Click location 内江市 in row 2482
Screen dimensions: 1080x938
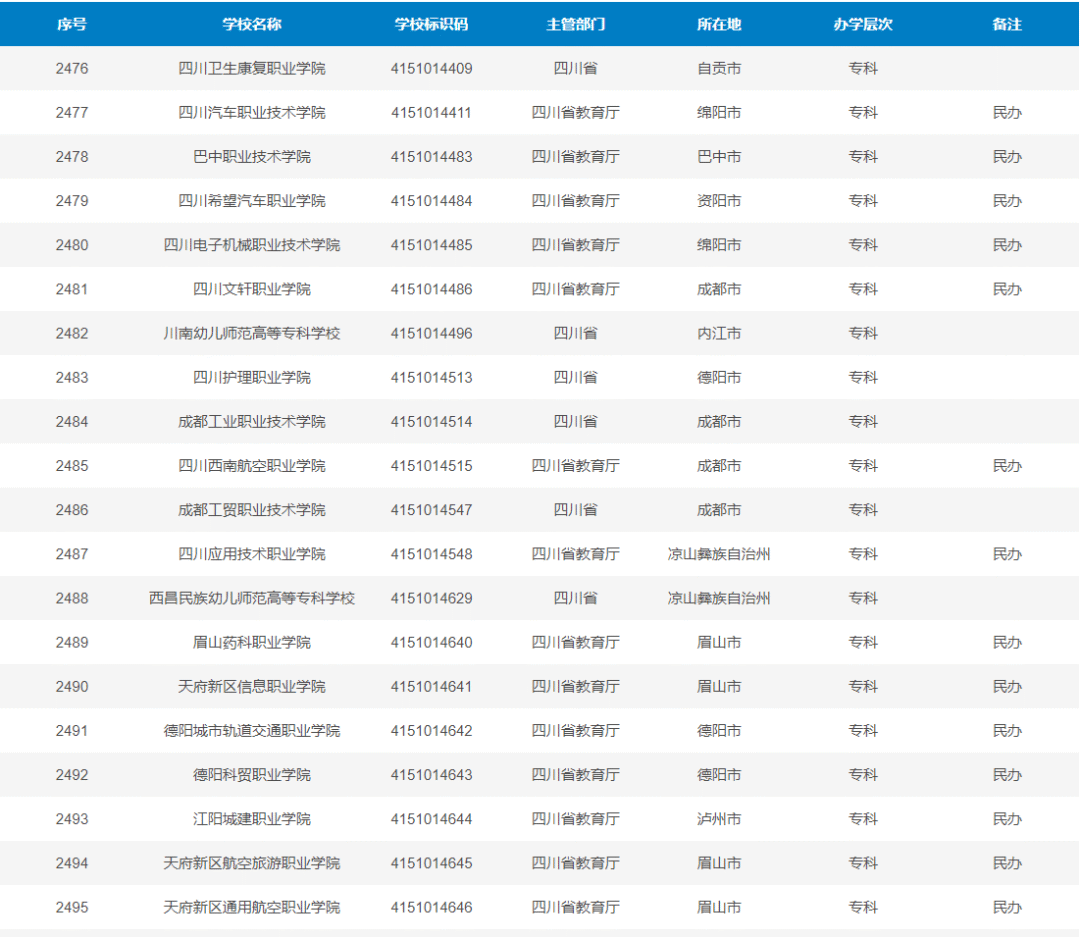719,333
